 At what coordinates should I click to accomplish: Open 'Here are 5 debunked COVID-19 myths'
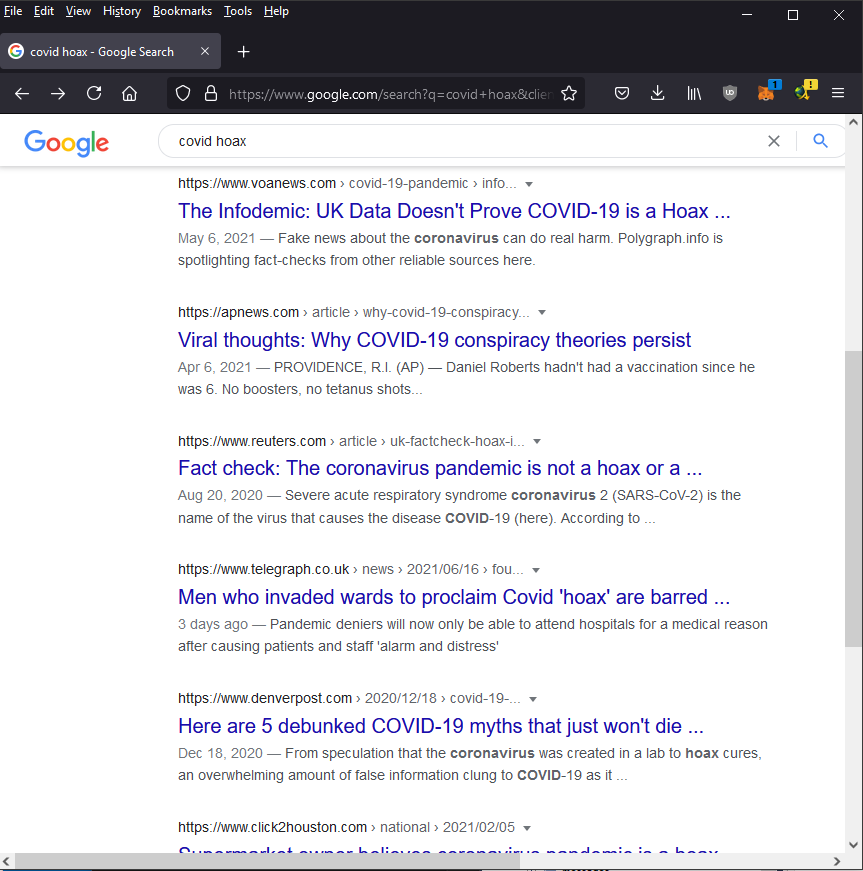[441, 726]
